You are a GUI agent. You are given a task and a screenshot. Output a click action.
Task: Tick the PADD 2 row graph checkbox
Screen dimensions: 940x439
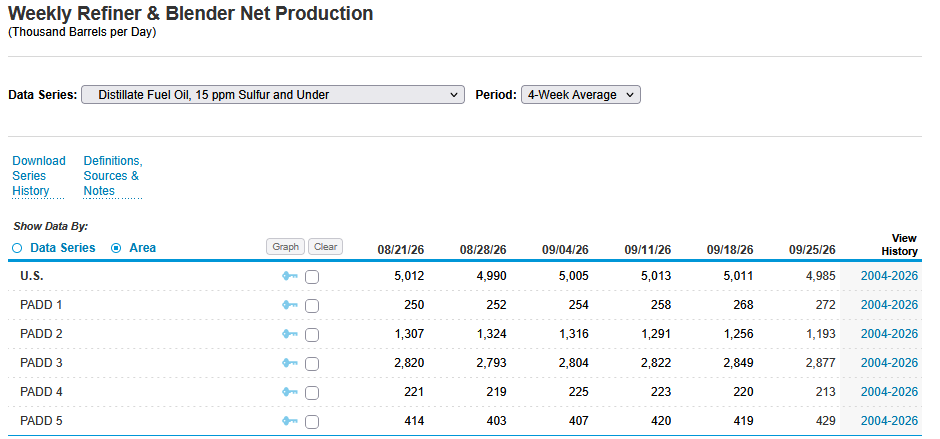click(312, 335)
